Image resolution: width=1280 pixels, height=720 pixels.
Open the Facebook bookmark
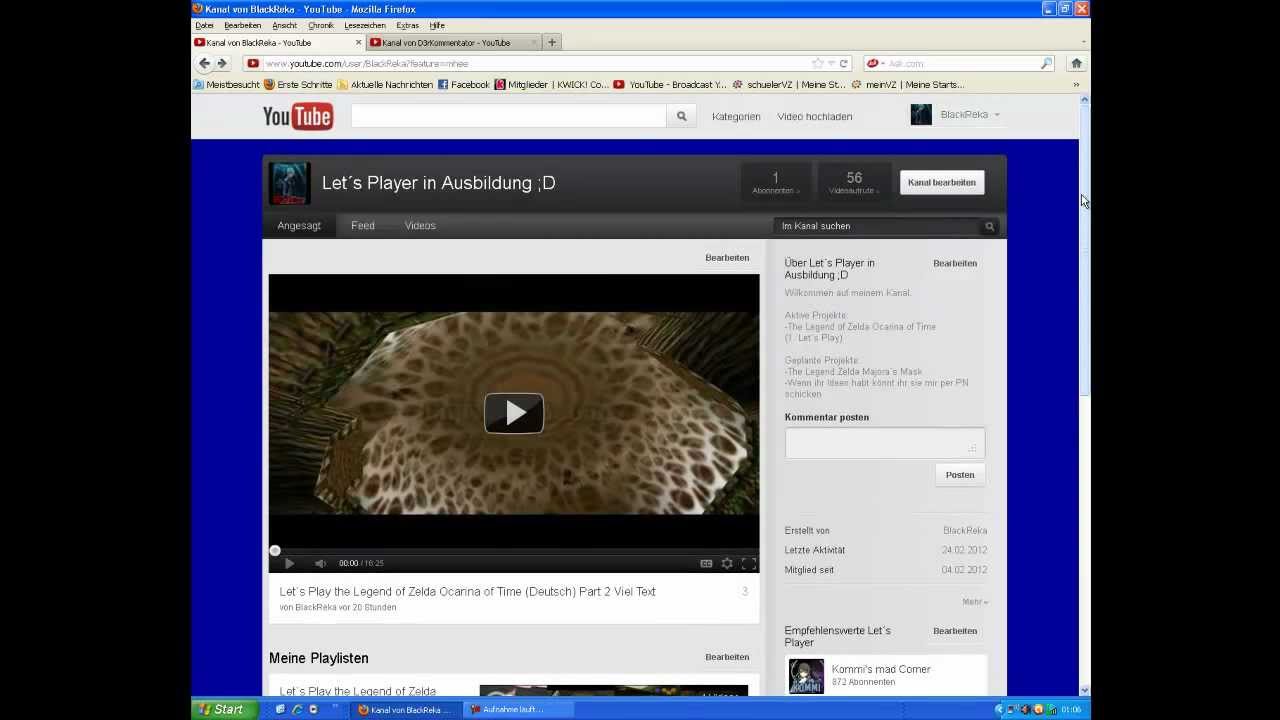(463, 85)
